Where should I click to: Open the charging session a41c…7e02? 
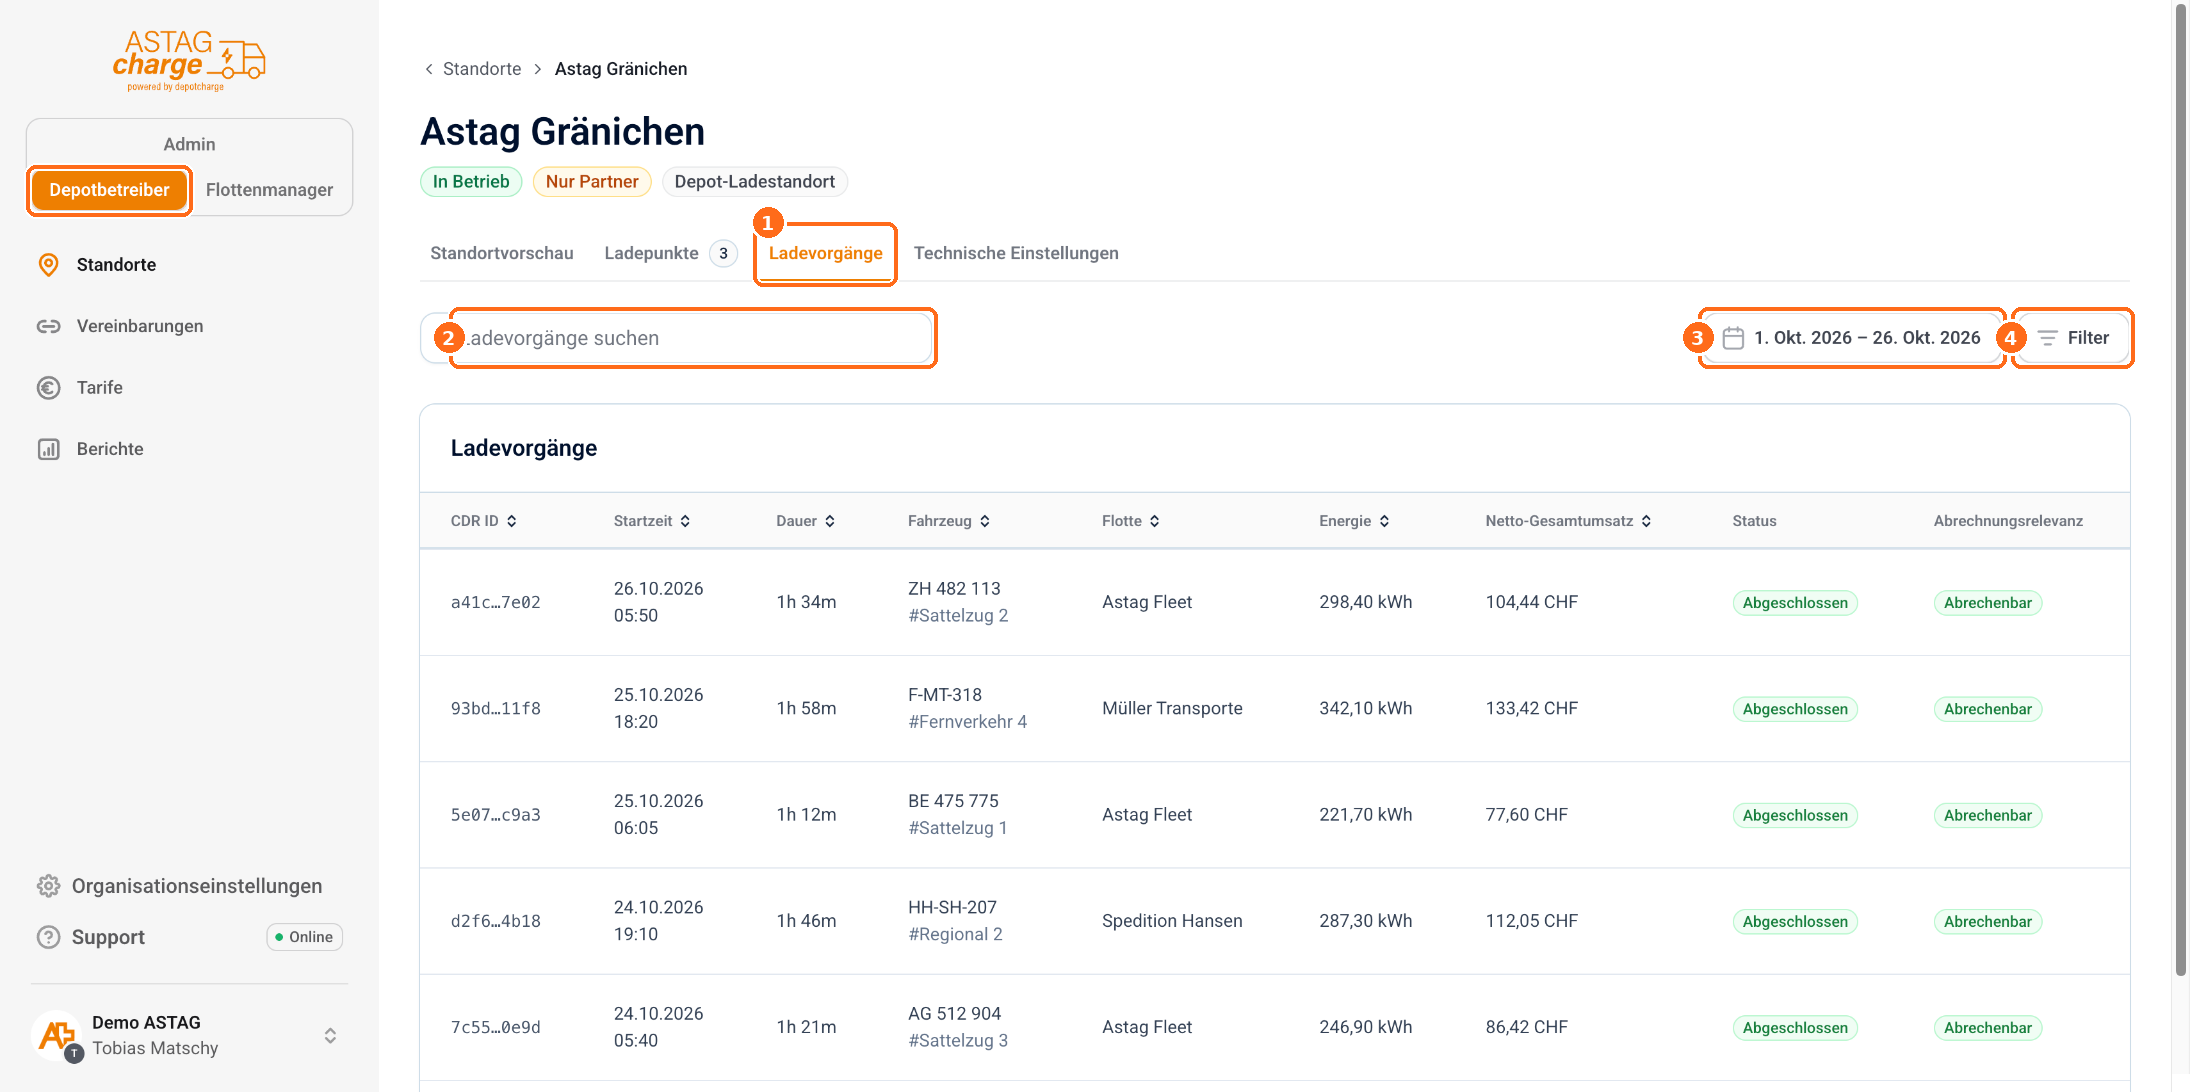pyautogui.click(x=495, y=602)
